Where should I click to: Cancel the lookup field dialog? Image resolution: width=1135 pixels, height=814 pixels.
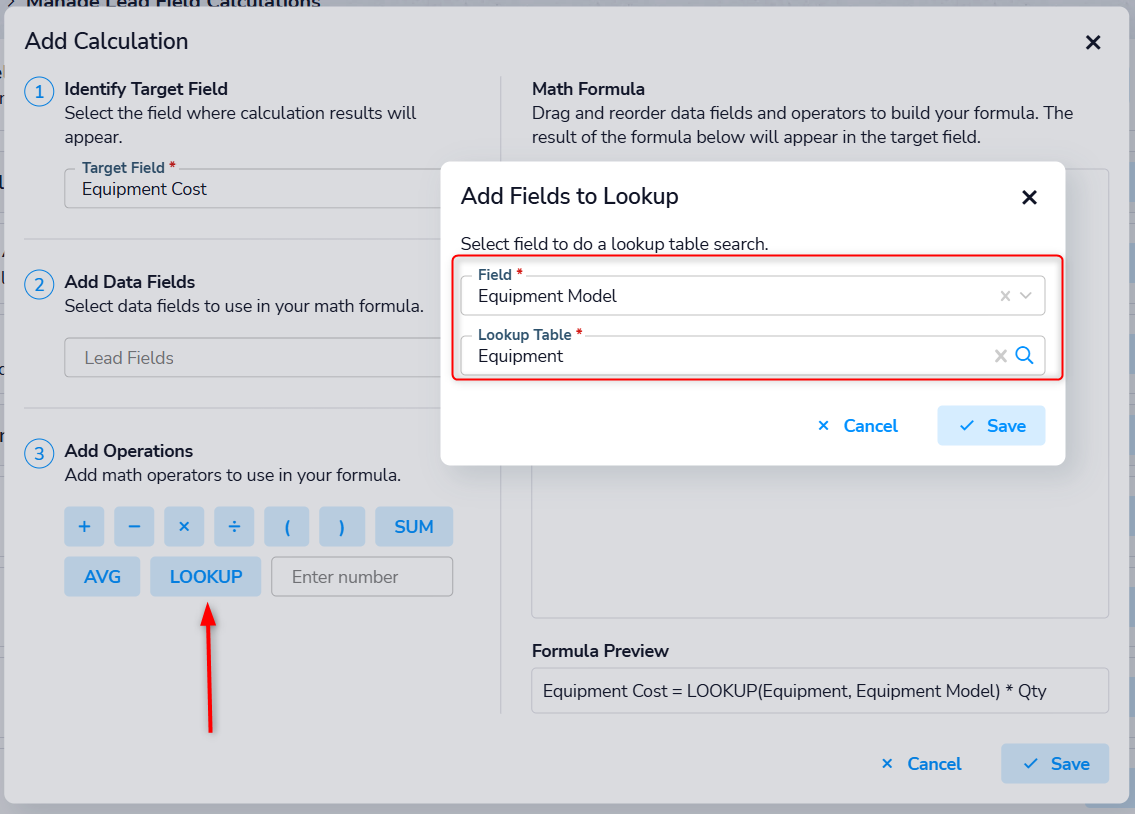[858, 426]
